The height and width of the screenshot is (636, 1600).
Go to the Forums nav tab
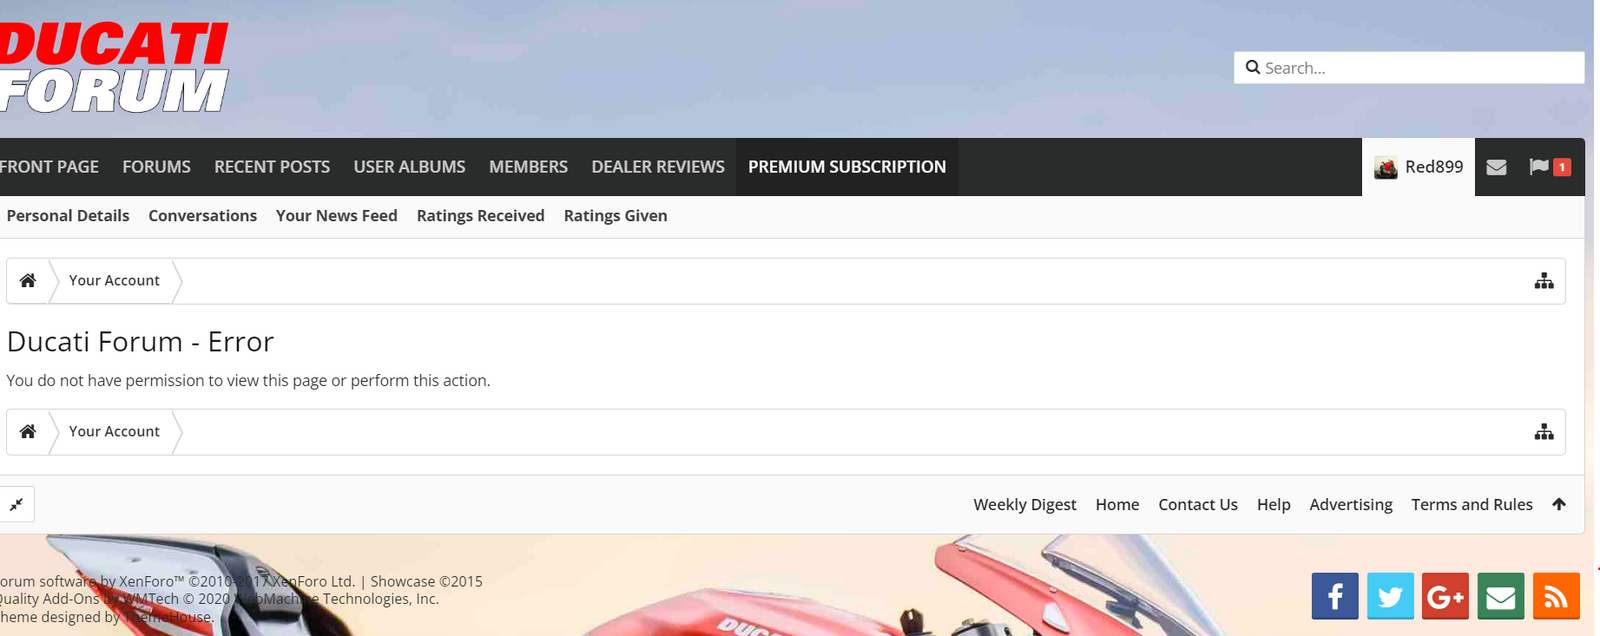tap(156, 167)
